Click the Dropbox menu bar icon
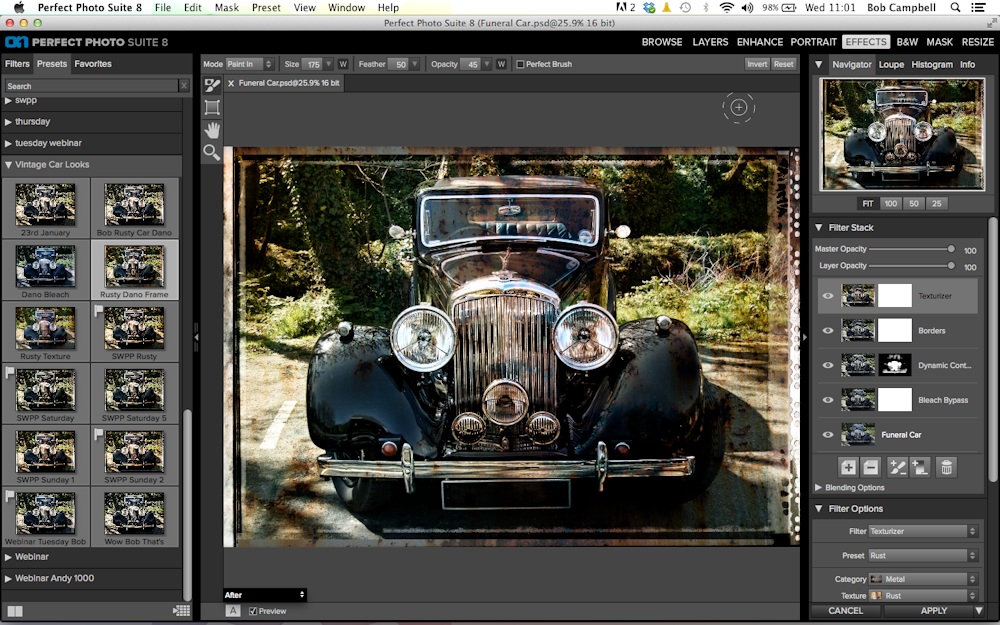Screen dimensions: 1000x625 pyautogui.click(x=650, y=8)
